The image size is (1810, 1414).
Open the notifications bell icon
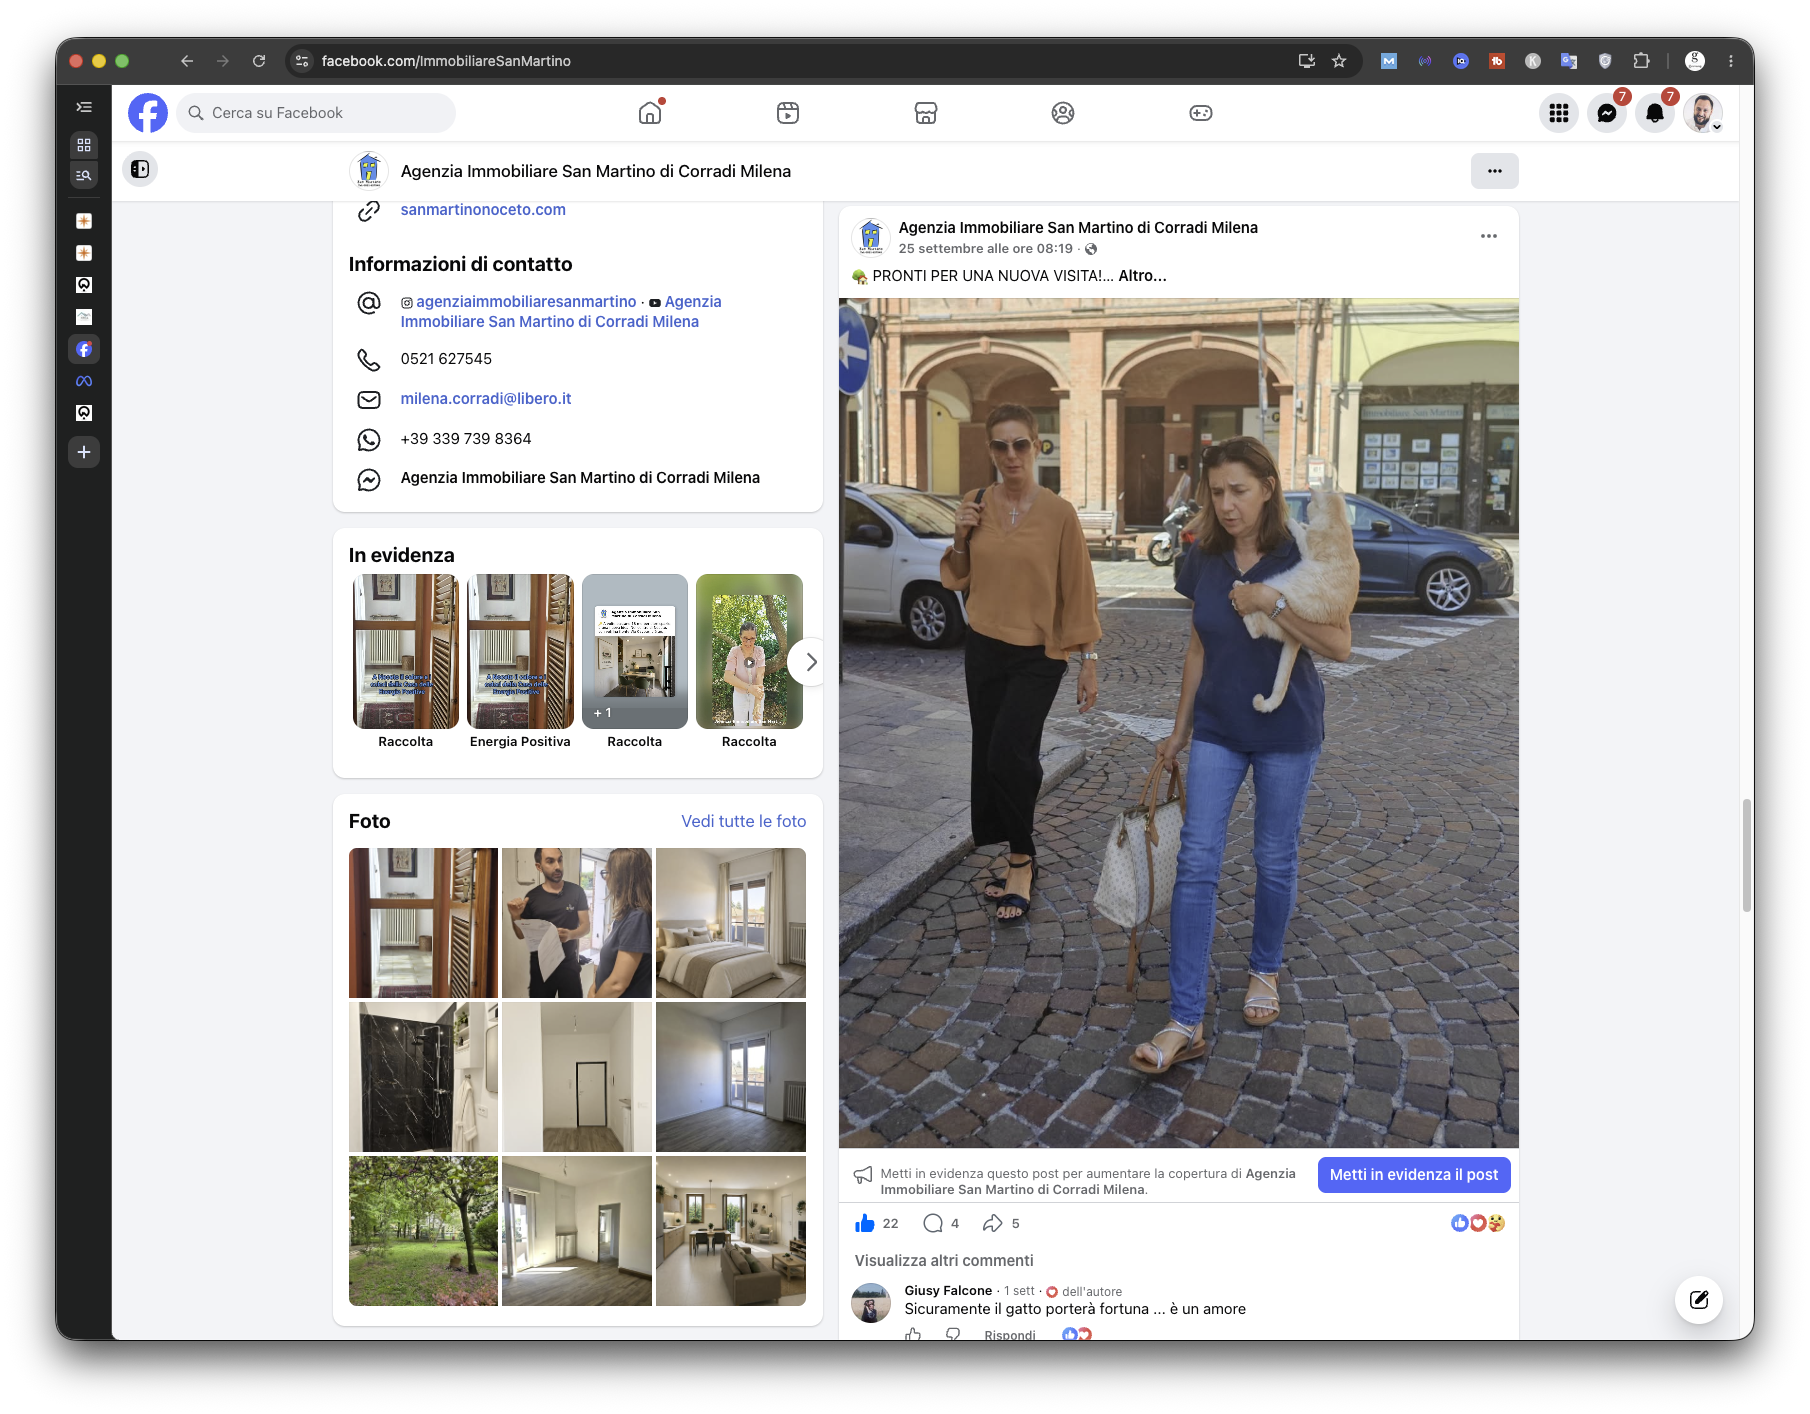[x=1655, y=113]
